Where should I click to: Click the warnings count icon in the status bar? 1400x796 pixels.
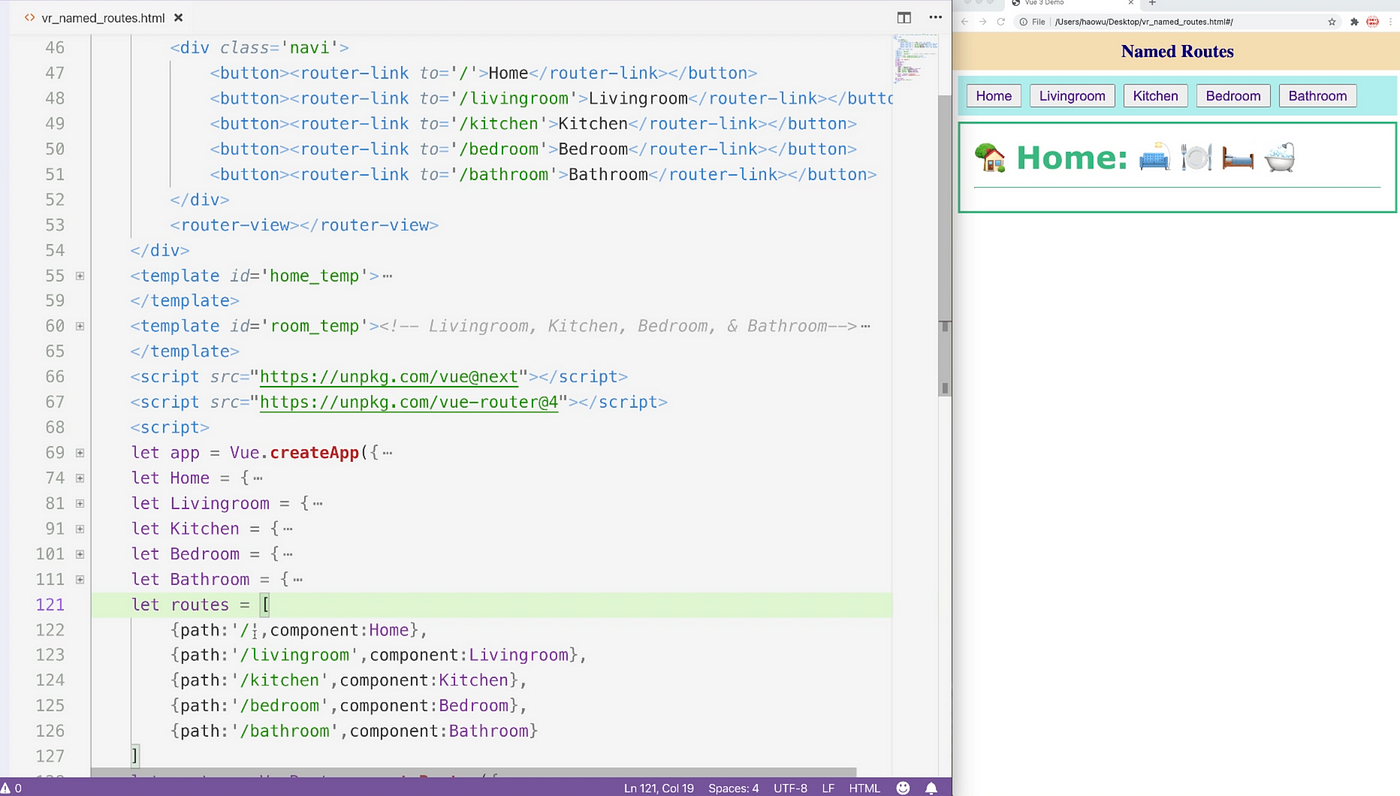tap(10, 788)
